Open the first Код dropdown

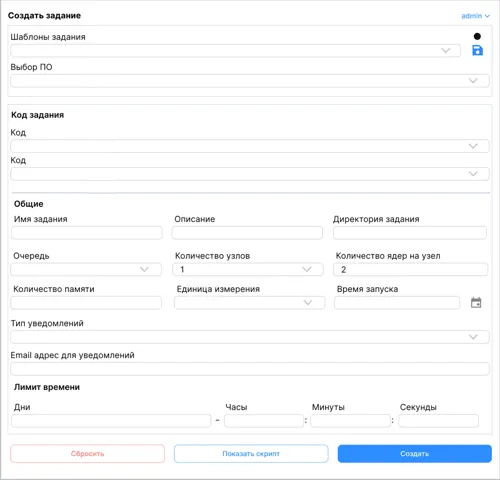(250, 146)
